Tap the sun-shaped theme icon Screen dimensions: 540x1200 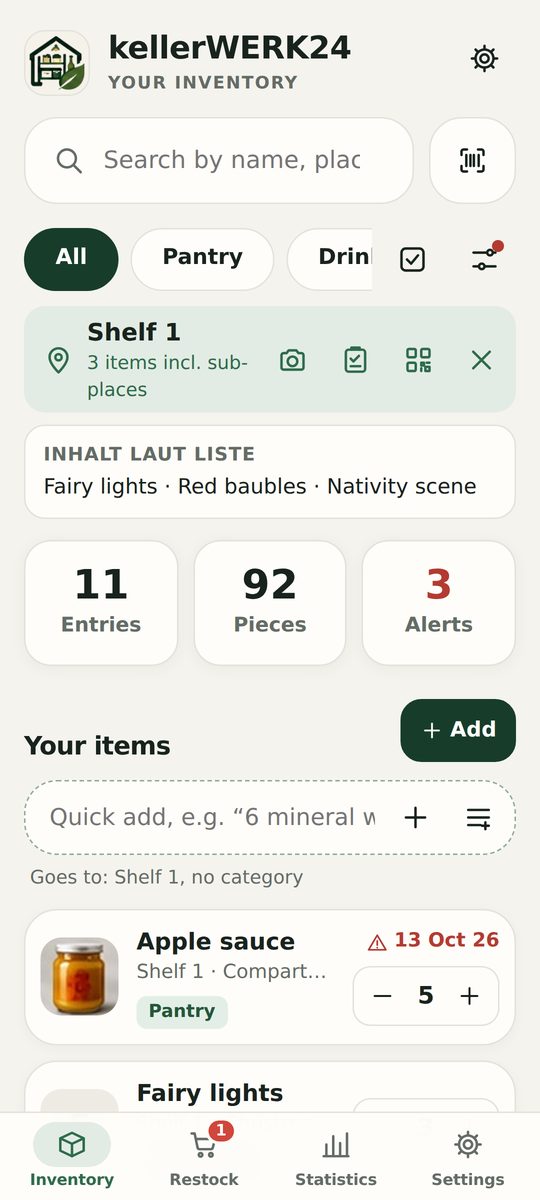pos(484,59)
